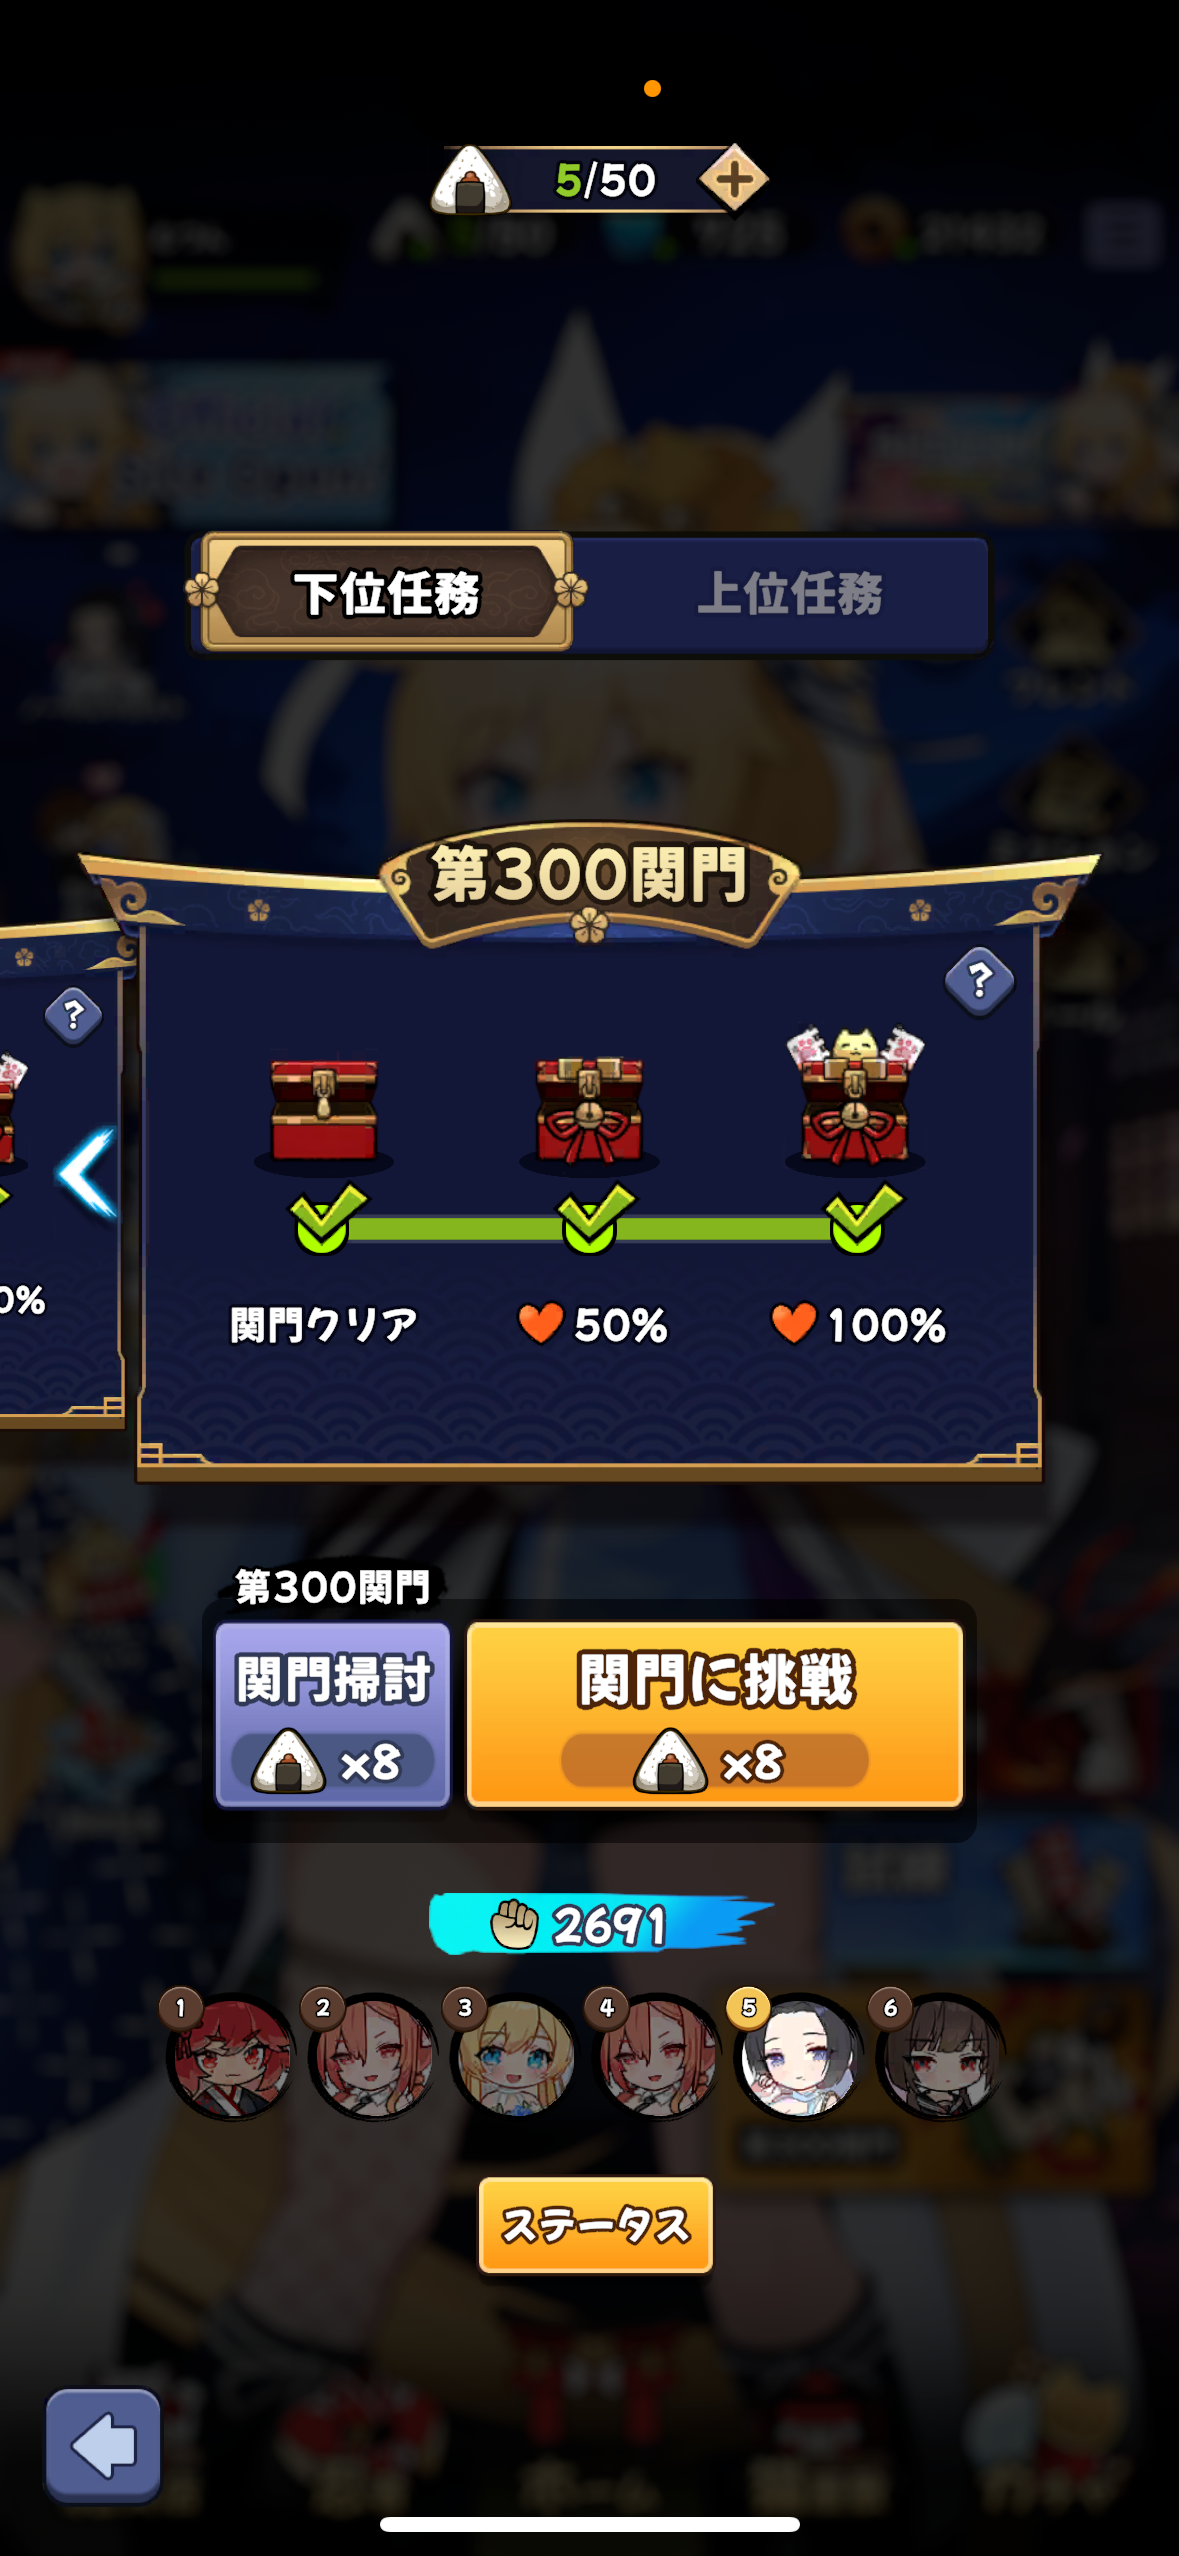Viewport: 1179px width, 2556px height.
Task: Open the help question mark on stage 300 panel
Action: coord(979,981)
